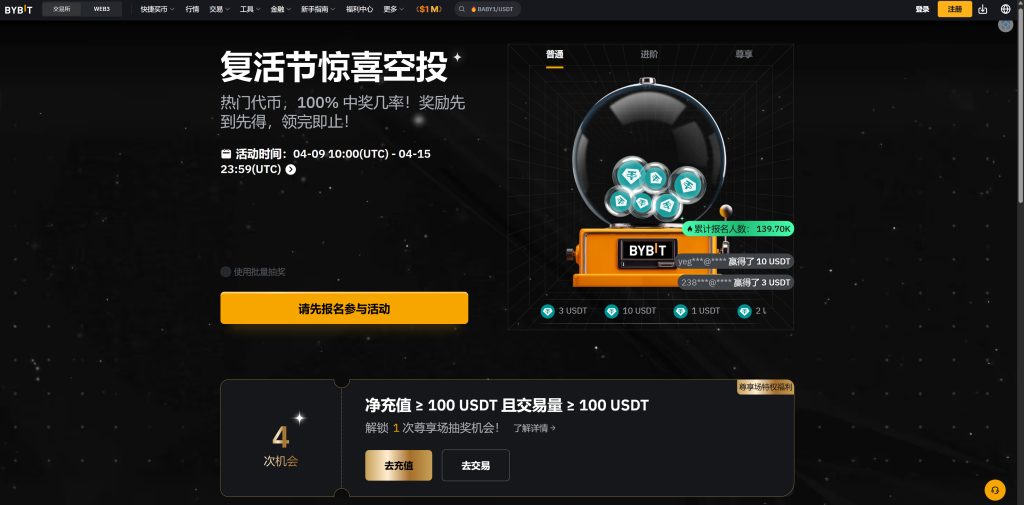This screenshot has width=1024, height=505.
Task: Click the Bybit logo in the header
Action: [18, 10]
